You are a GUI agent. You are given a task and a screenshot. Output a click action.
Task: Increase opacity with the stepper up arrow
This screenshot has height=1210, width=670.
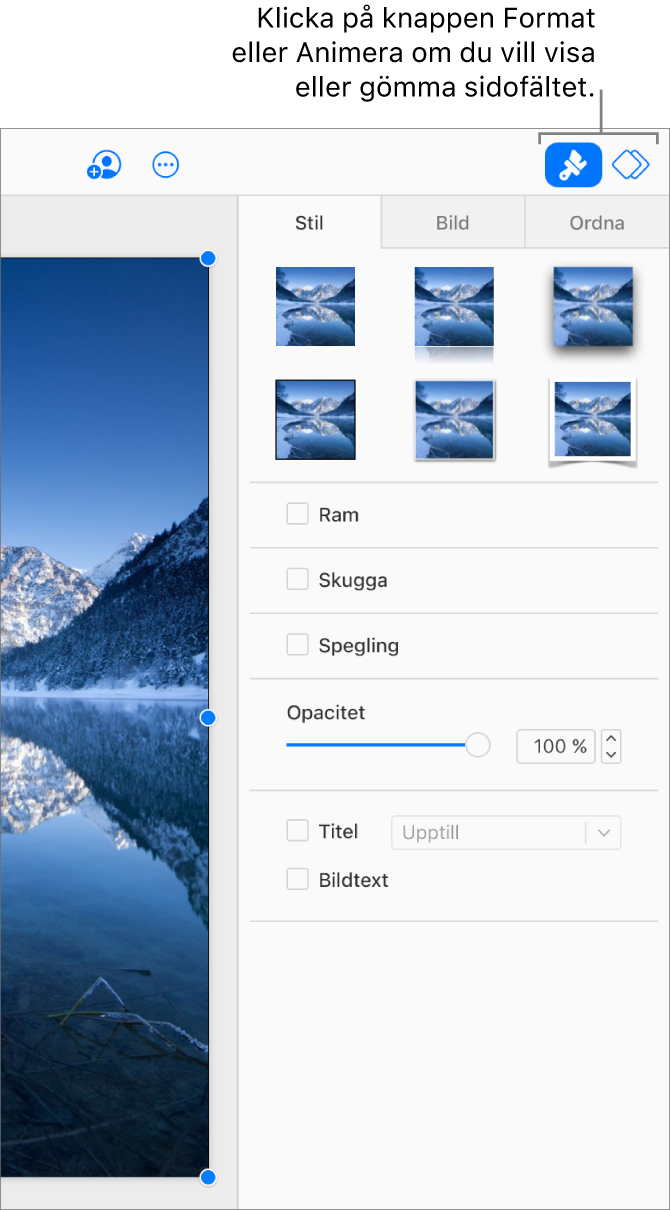pyautogui.click(x=612, y=739)
